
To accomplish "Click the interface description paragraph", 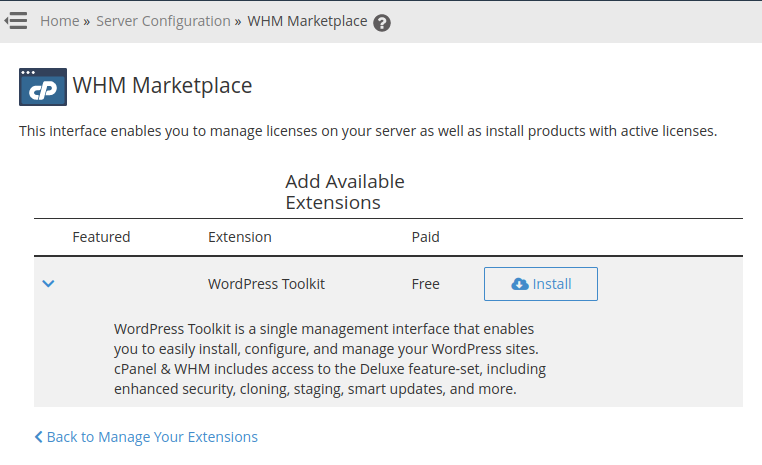I will click(x=368, y=131).
